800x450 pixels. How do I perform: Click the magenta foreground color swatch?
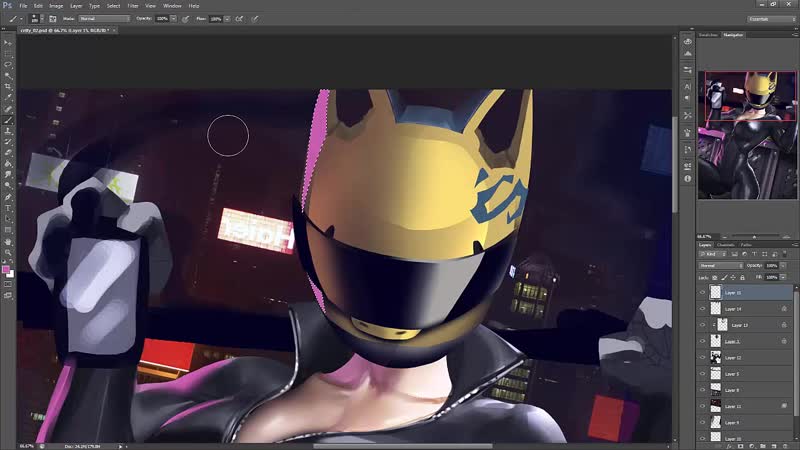point(6,269)
